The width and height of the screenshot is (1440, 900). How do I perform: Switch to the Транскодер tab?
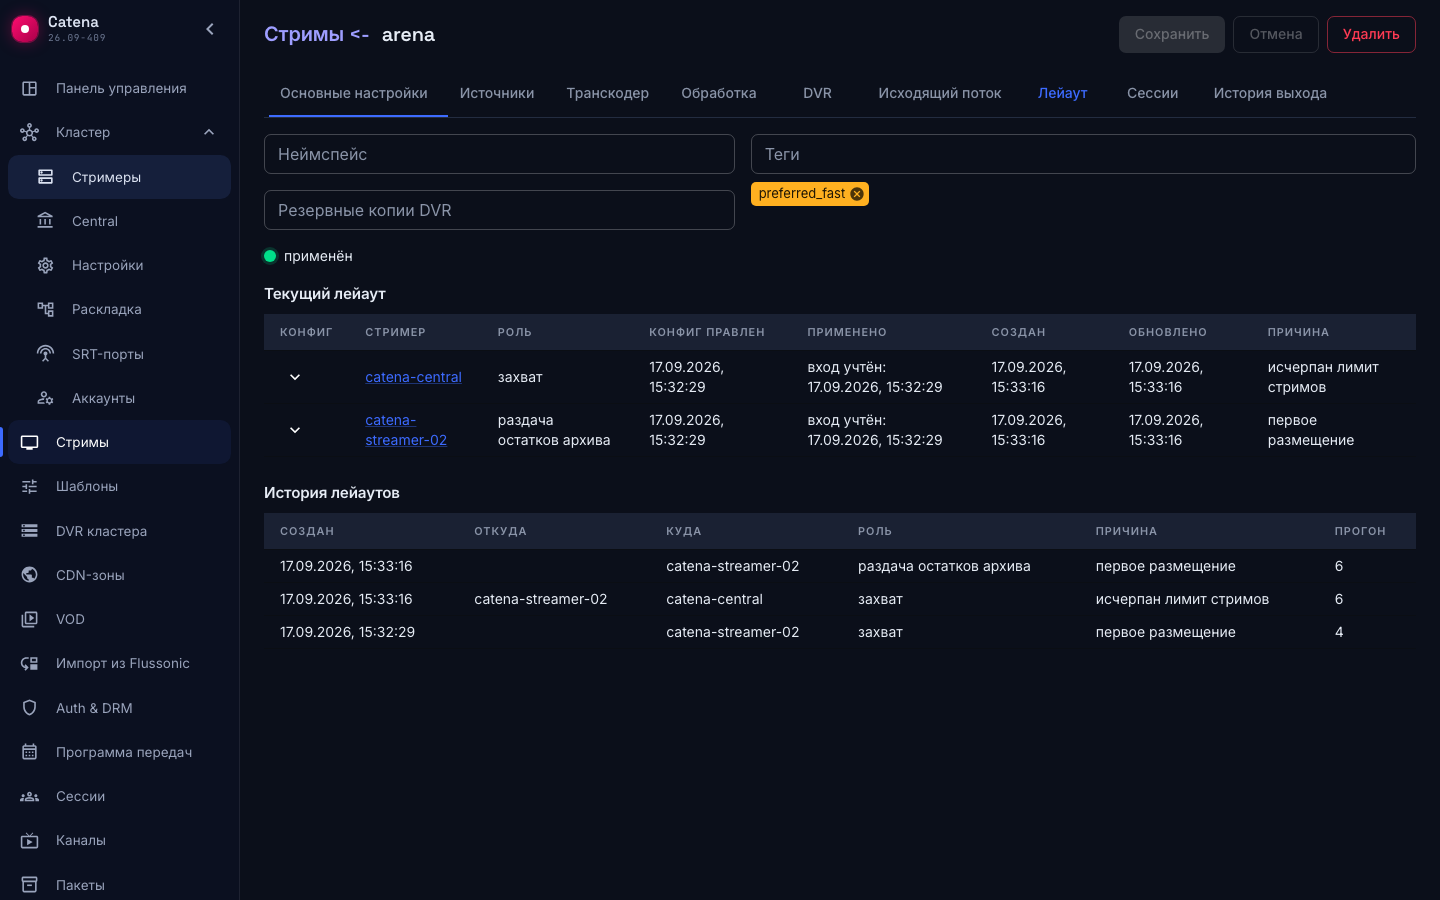pos(607,93)
